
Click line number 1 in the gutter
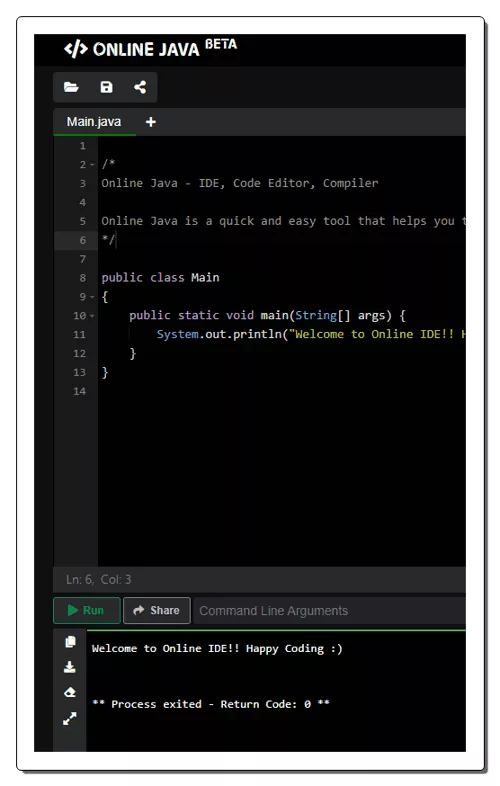click(82, 146)
